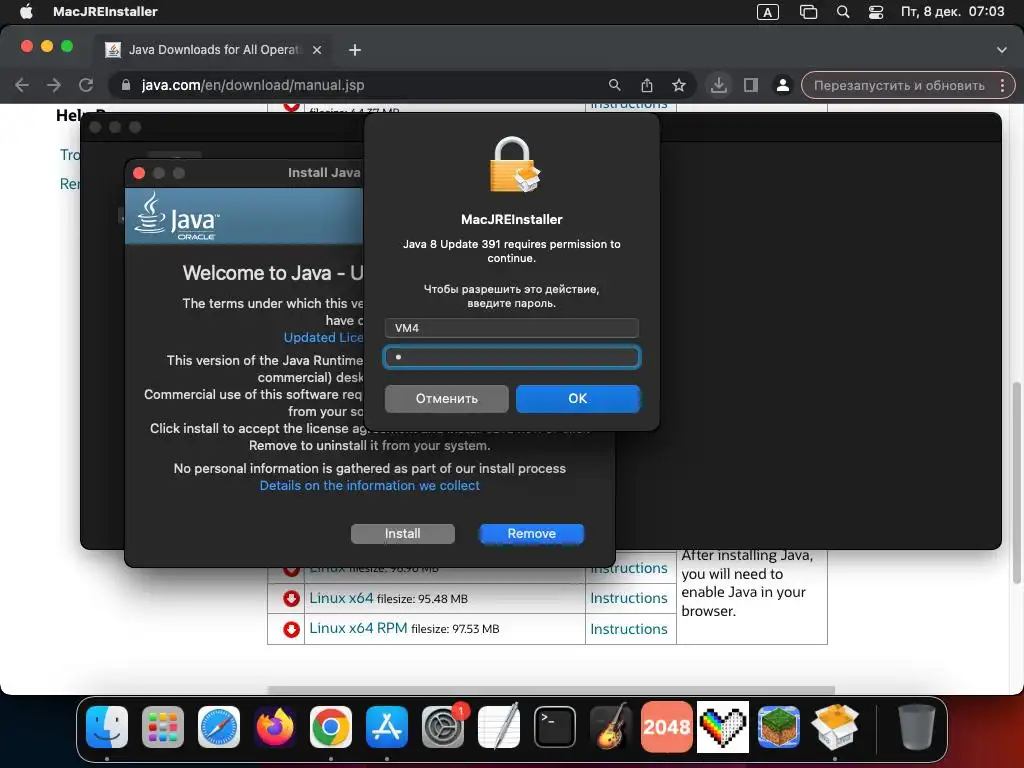
Task: Open Finder from the Dock
Action: [107, 726]
